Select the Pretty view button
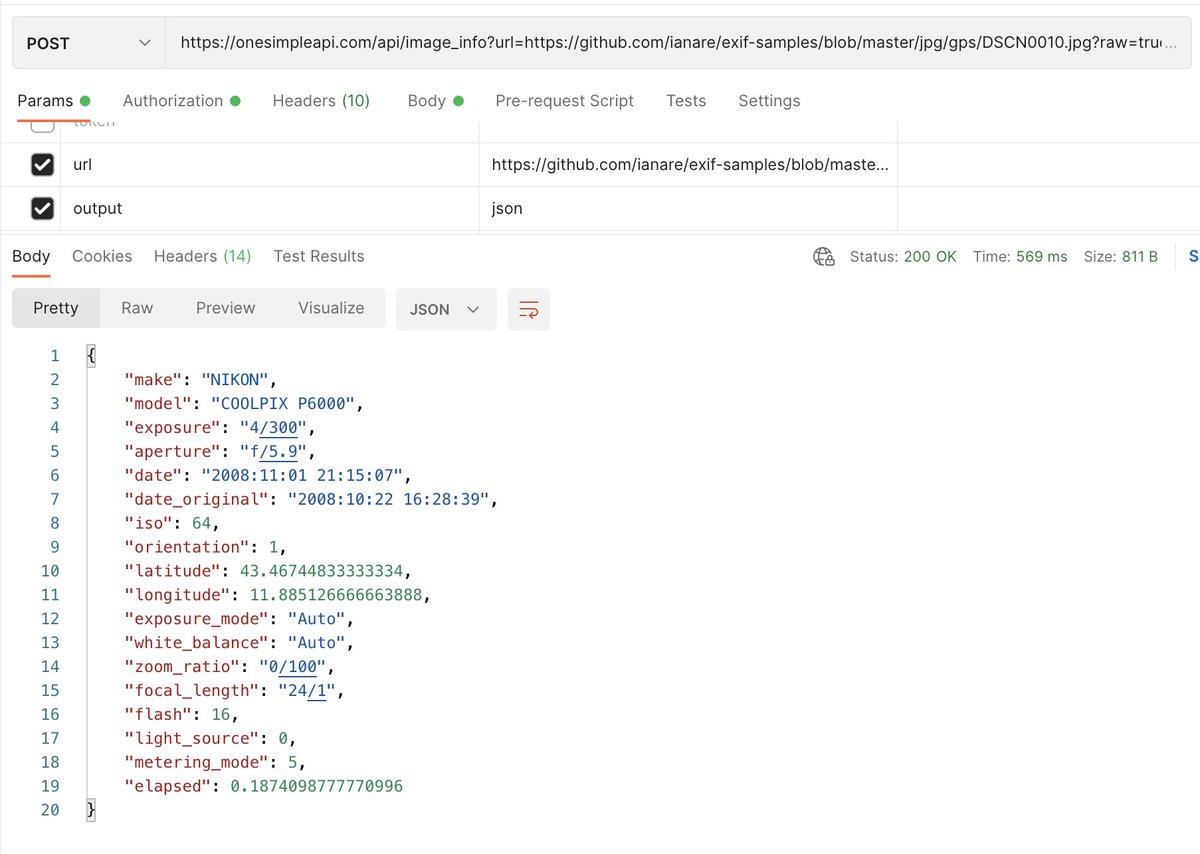 point(56,308)
